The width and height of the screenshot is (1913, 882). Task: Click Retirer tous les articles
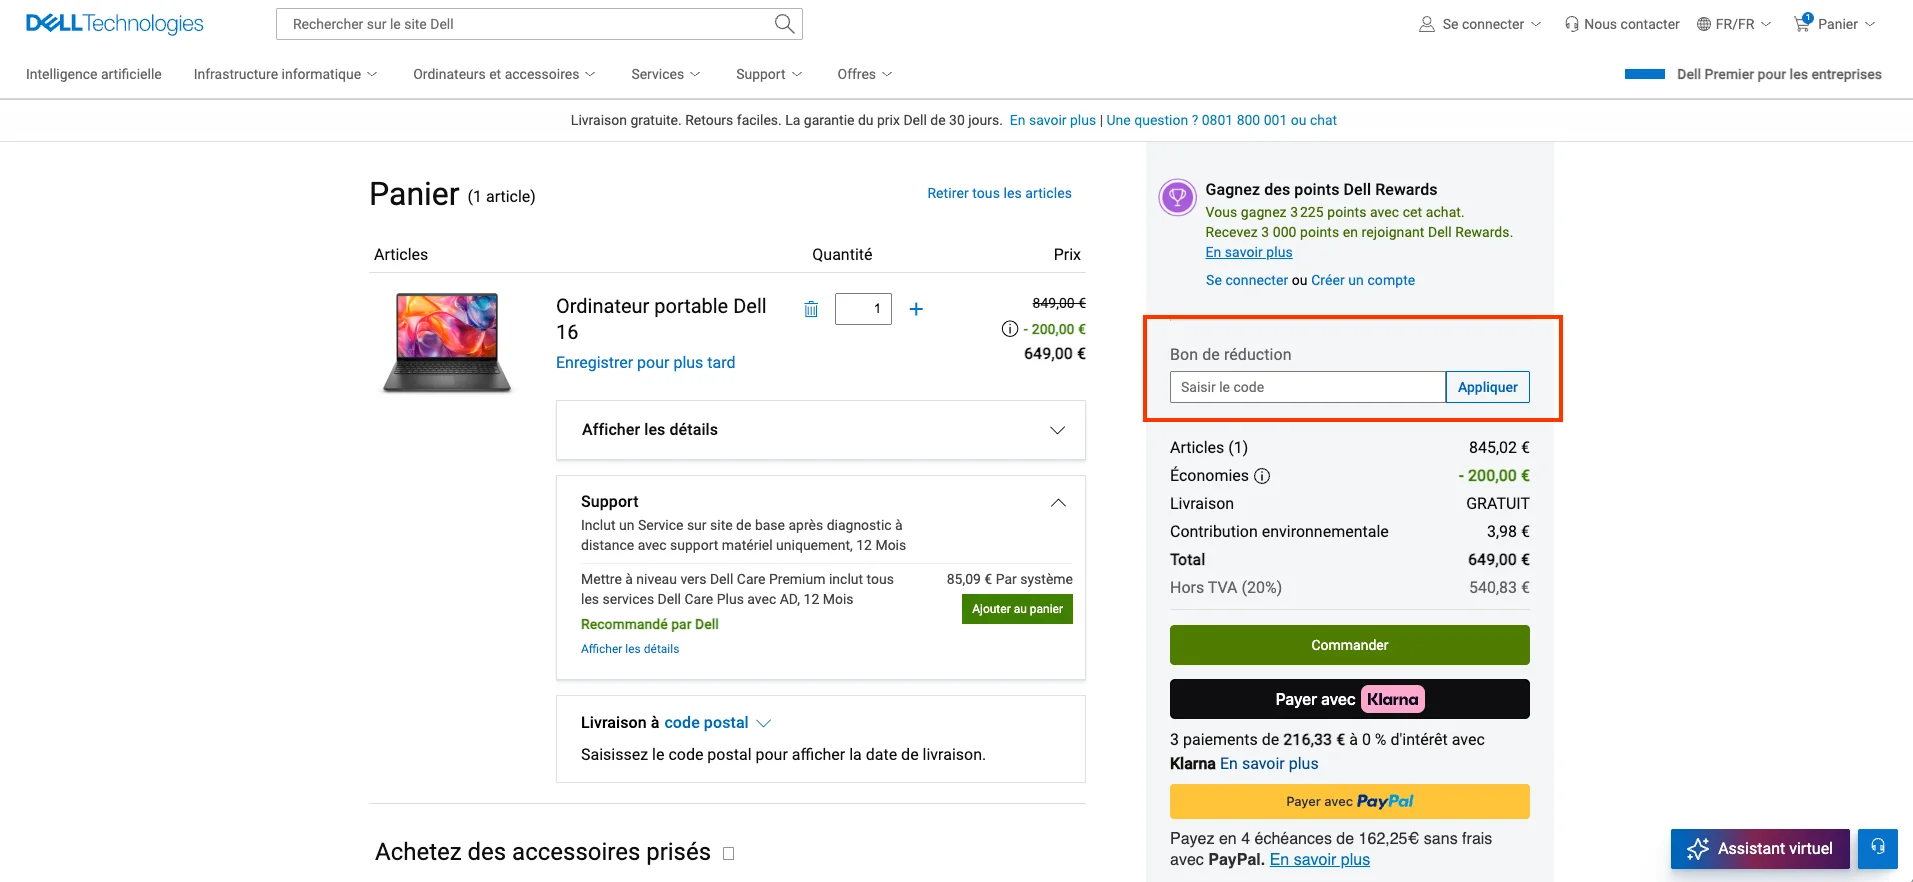pyautogui.click(x=999, y=193)
